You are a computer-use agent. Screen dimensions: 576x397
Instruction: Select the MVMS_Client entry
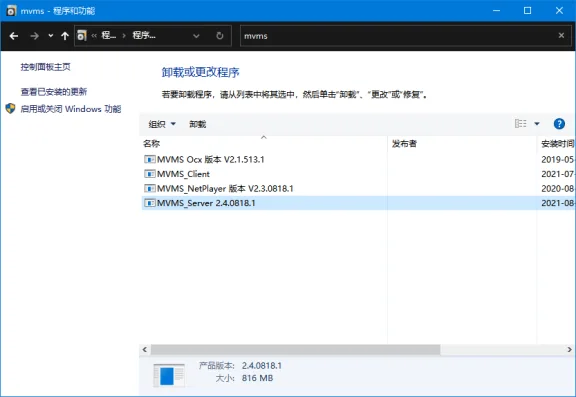pos(183,174)
